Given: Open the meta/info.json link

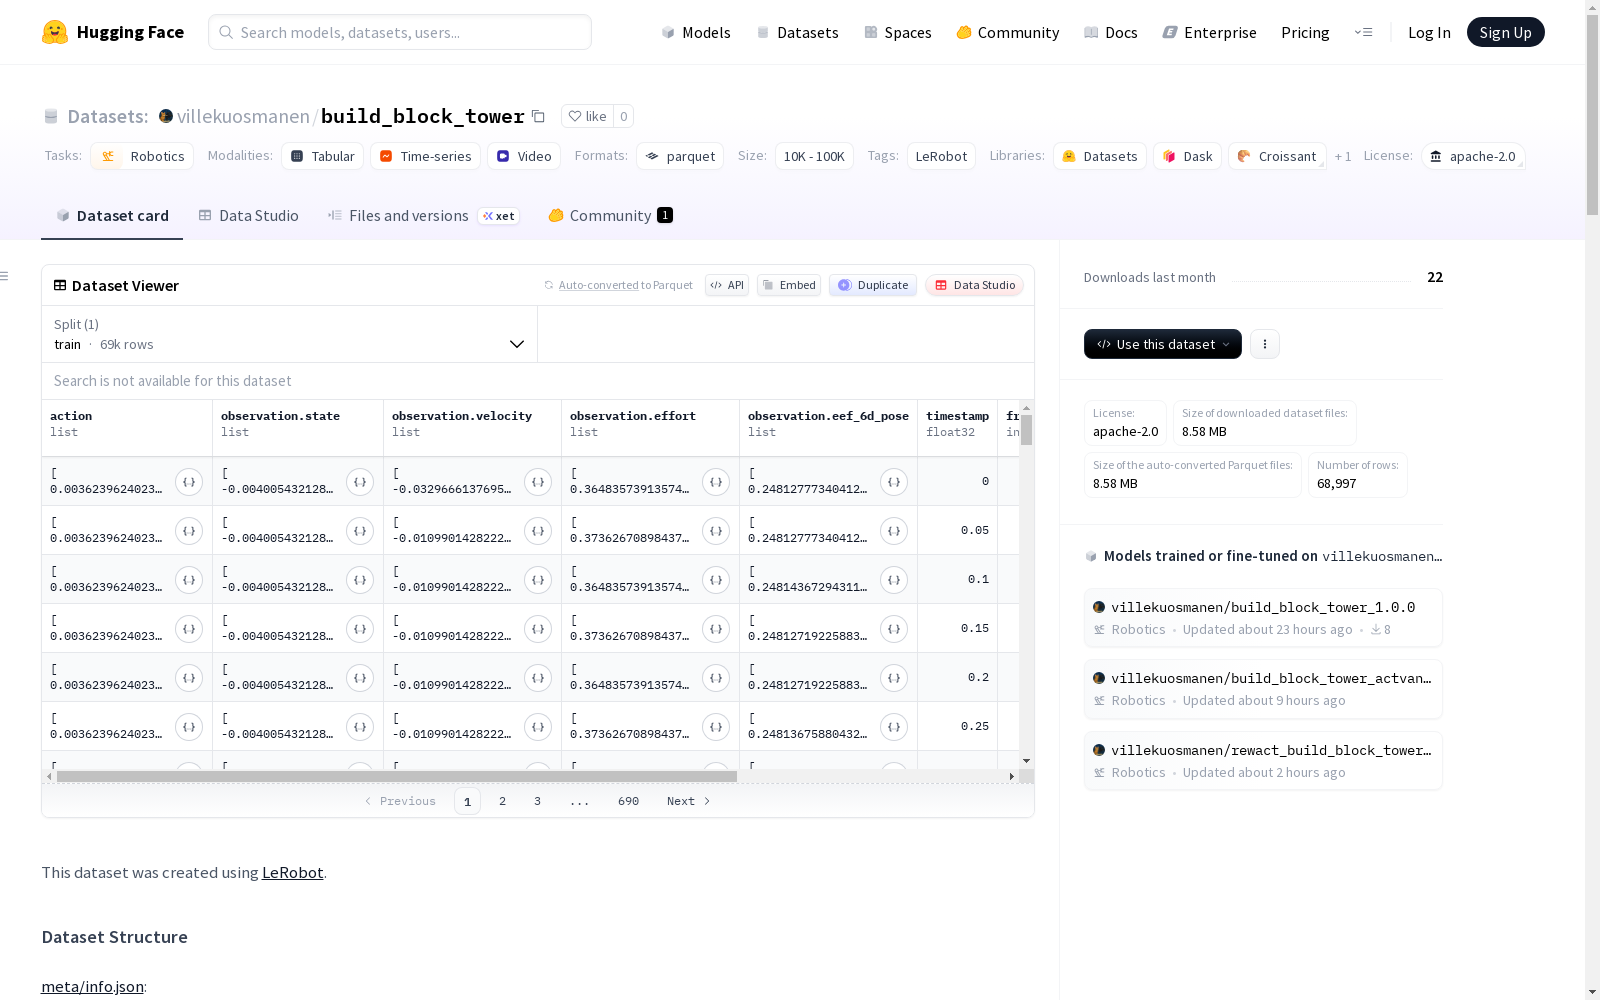Looking at the screenshot, I should pos(92,986).
